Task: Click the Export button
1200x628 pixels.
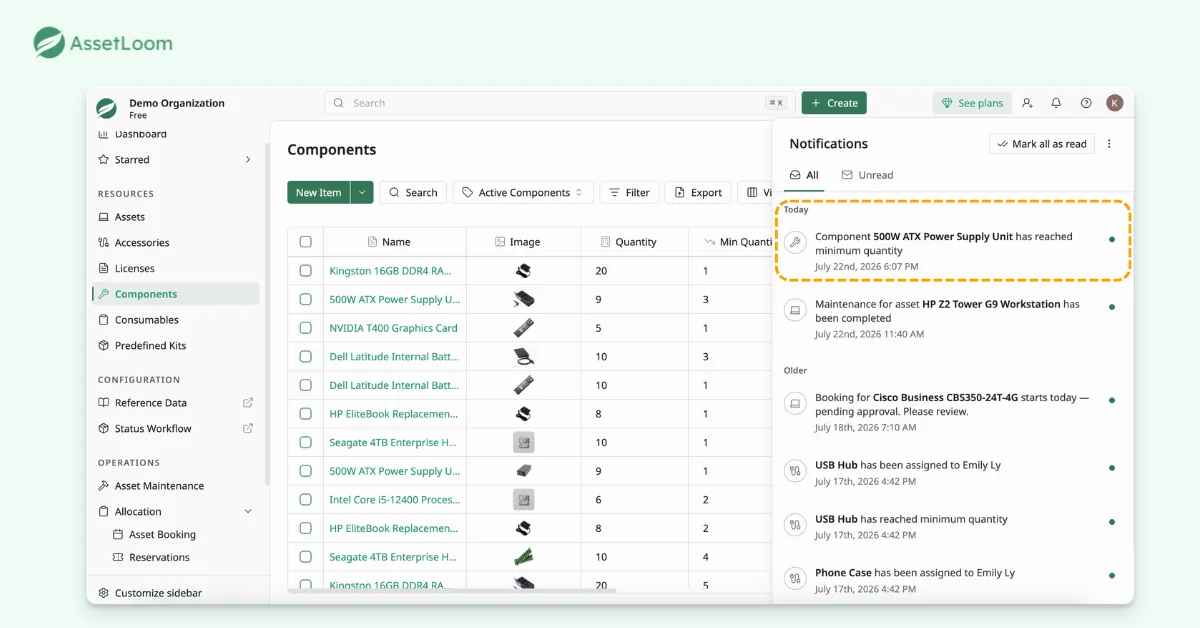Action: click(x=698, y=192)
